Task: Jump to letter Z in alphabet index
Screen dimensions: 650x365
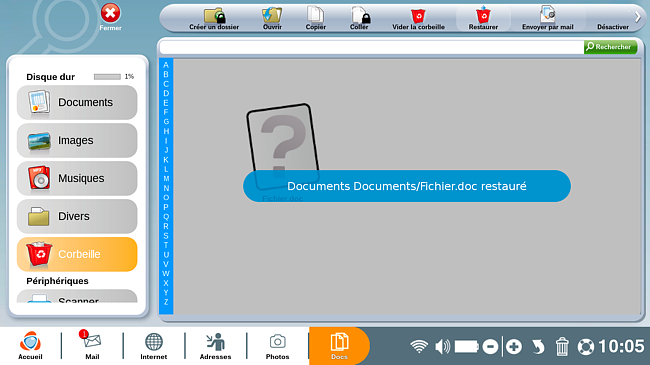Action: coord(166,302)
